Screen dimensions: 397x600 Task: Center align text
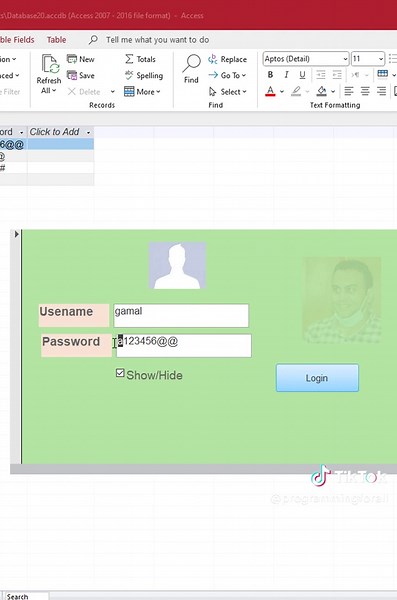[x=365, y=91]
